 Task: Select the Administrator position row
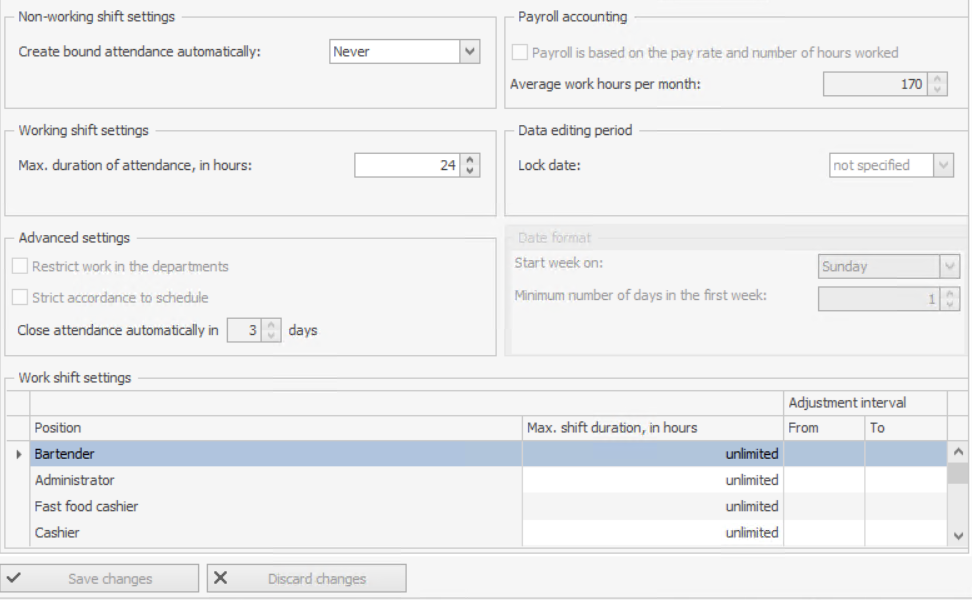tap(275, 480)
